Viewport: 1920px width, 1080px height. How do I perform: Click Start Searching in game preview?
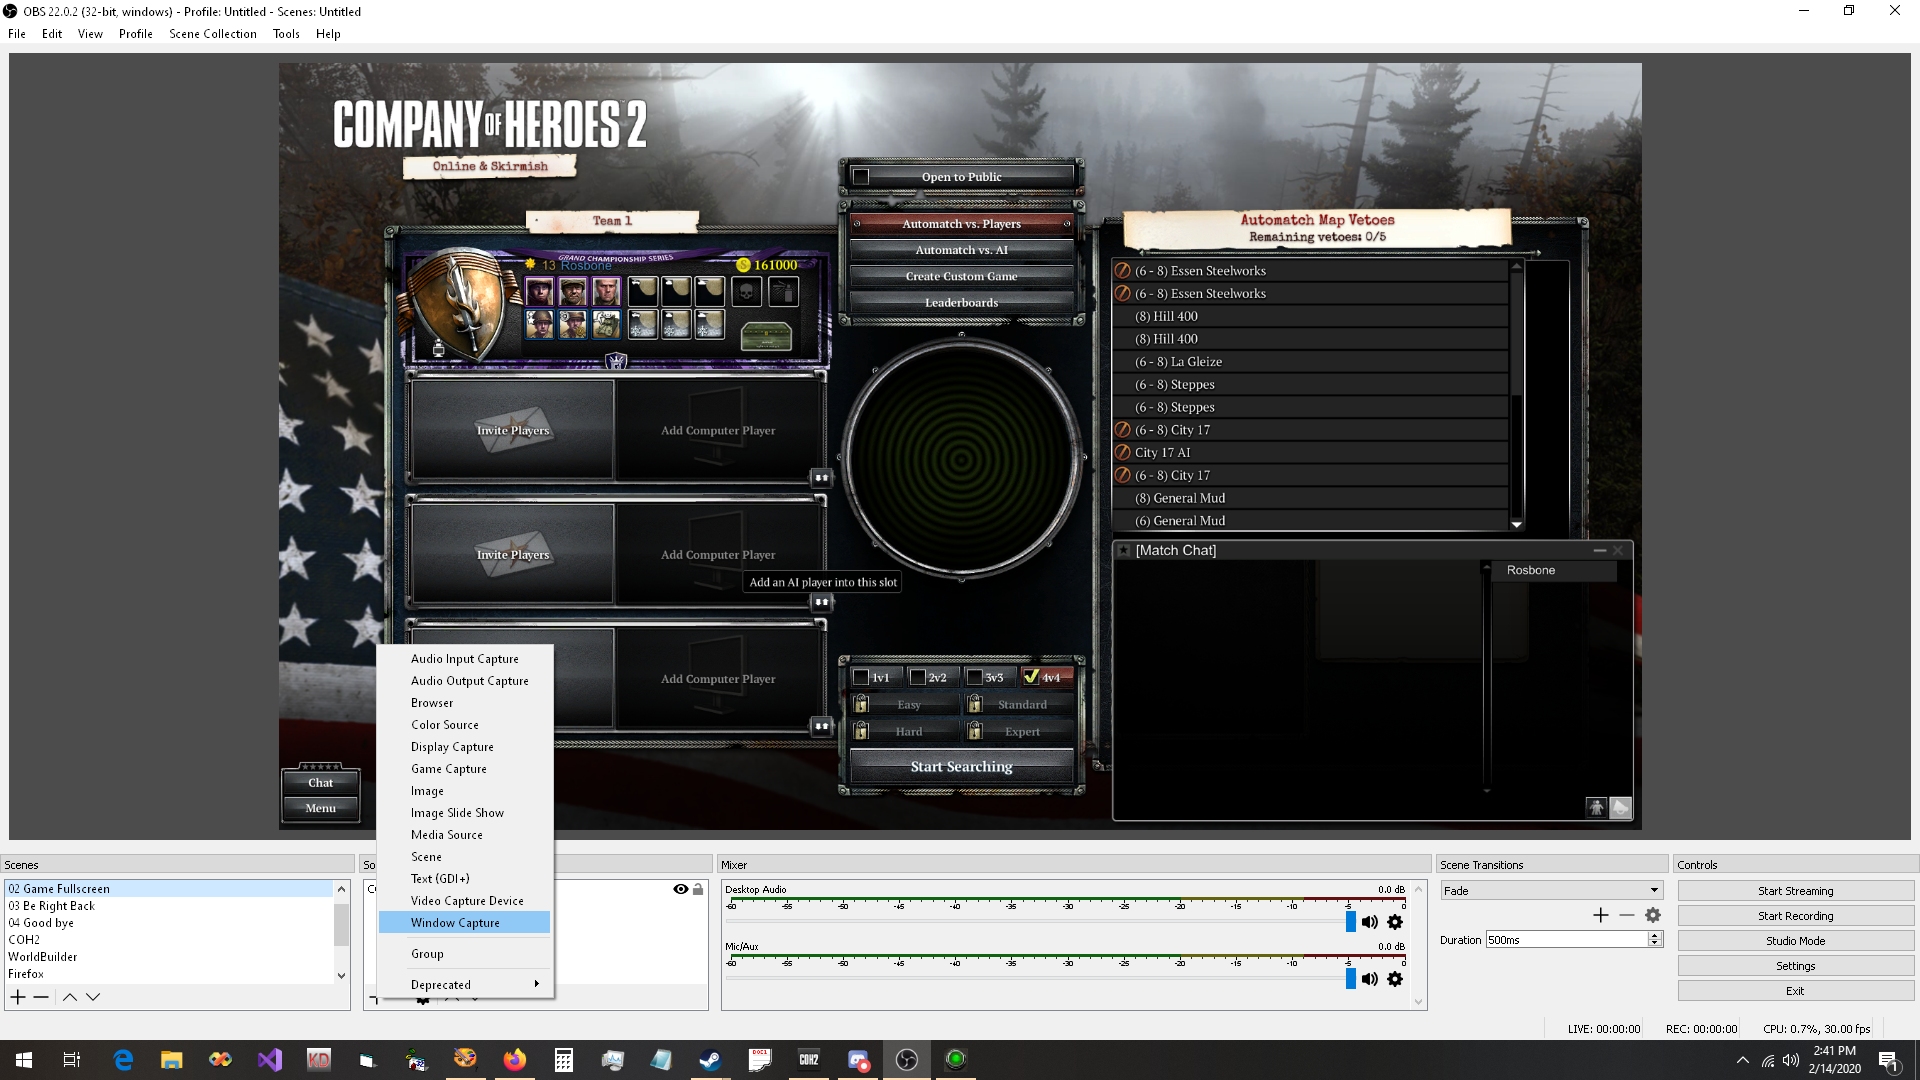[x=961, y=767]
